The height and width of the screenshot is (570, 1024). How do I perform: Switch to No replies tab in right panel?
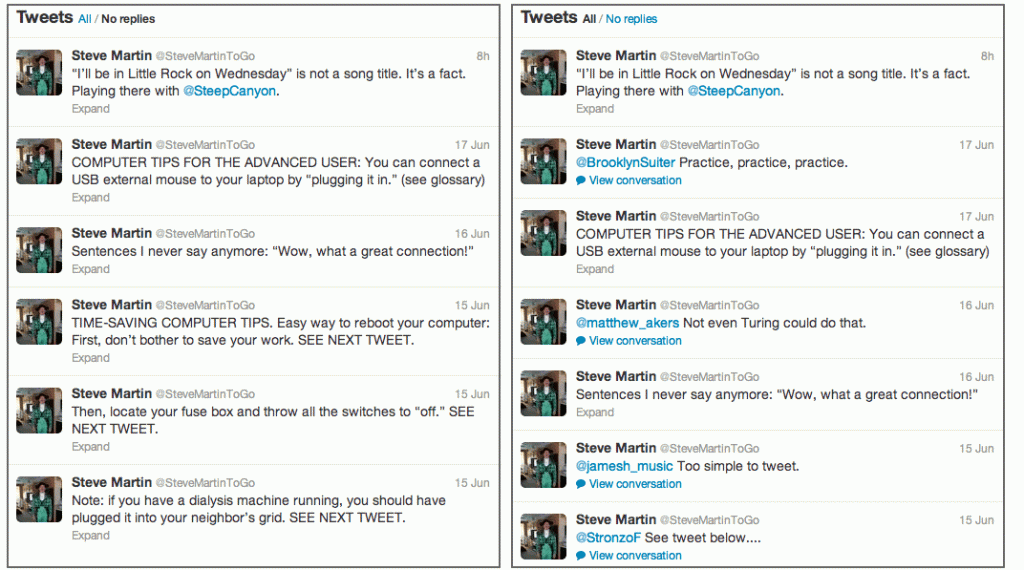(632, 19)
